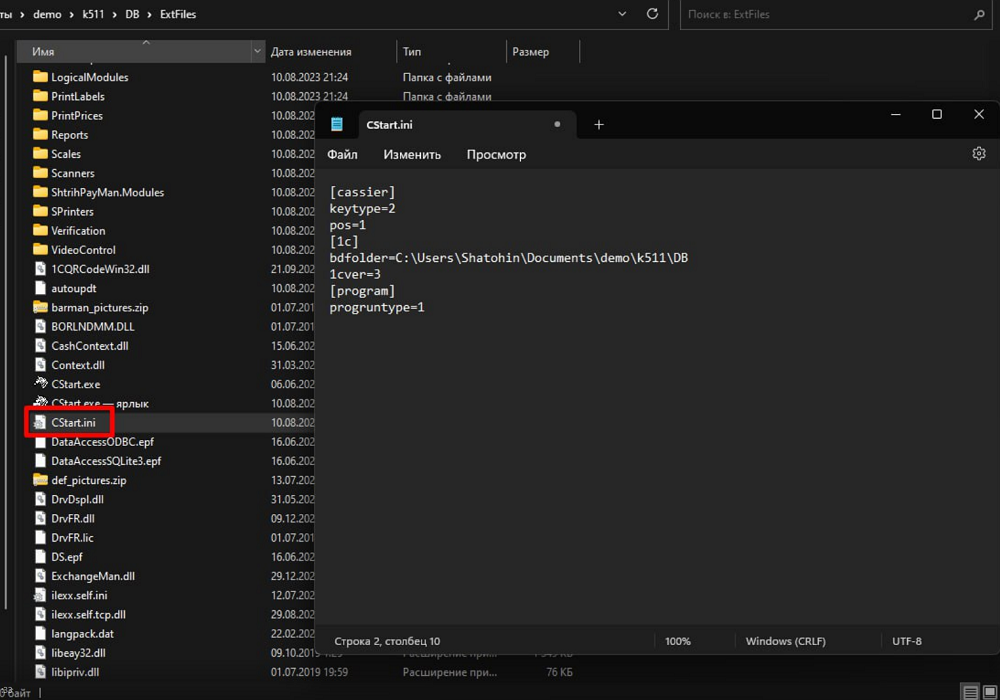The image size is (1000, 700).
Task: Select the DataAccessSQLite3.epf file
Action: (106, 461)
